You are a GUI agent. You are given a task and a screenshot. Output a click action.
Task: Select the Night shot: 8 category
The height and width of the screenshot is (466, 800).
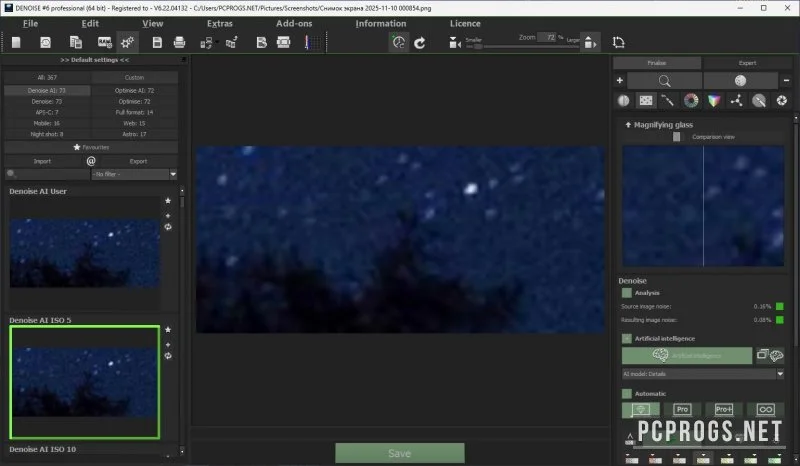[47, 134]
